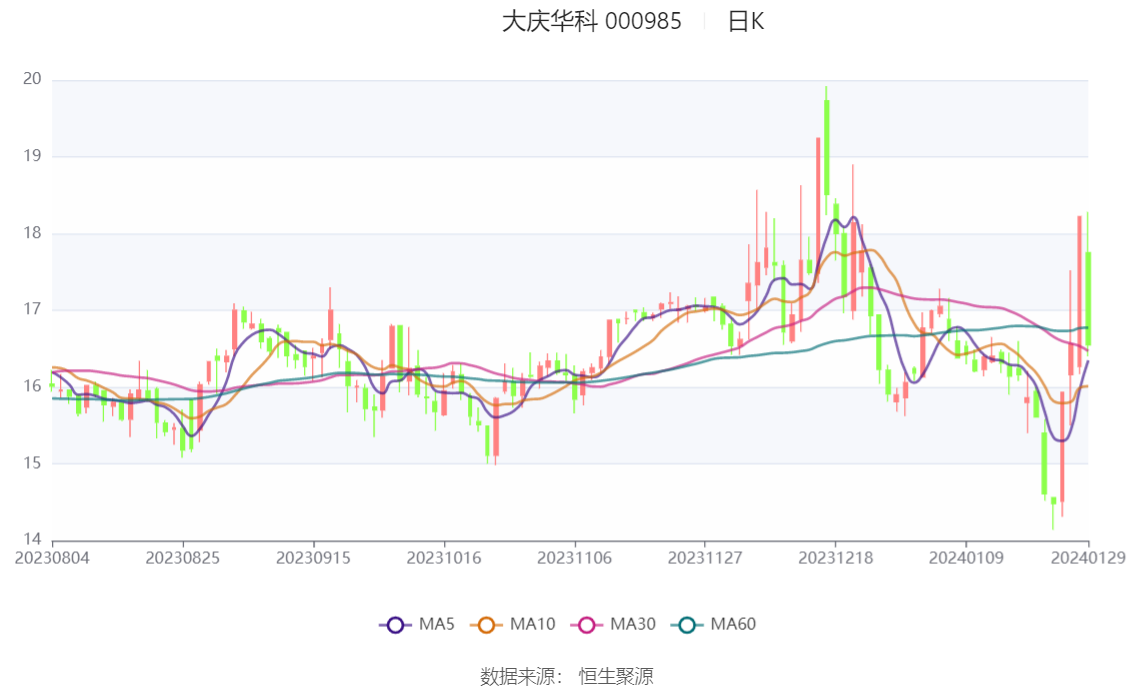The width and height of the screenshot is (1134, 689).
Task: Click the teal MA60 legend marker
Action: 687,625
